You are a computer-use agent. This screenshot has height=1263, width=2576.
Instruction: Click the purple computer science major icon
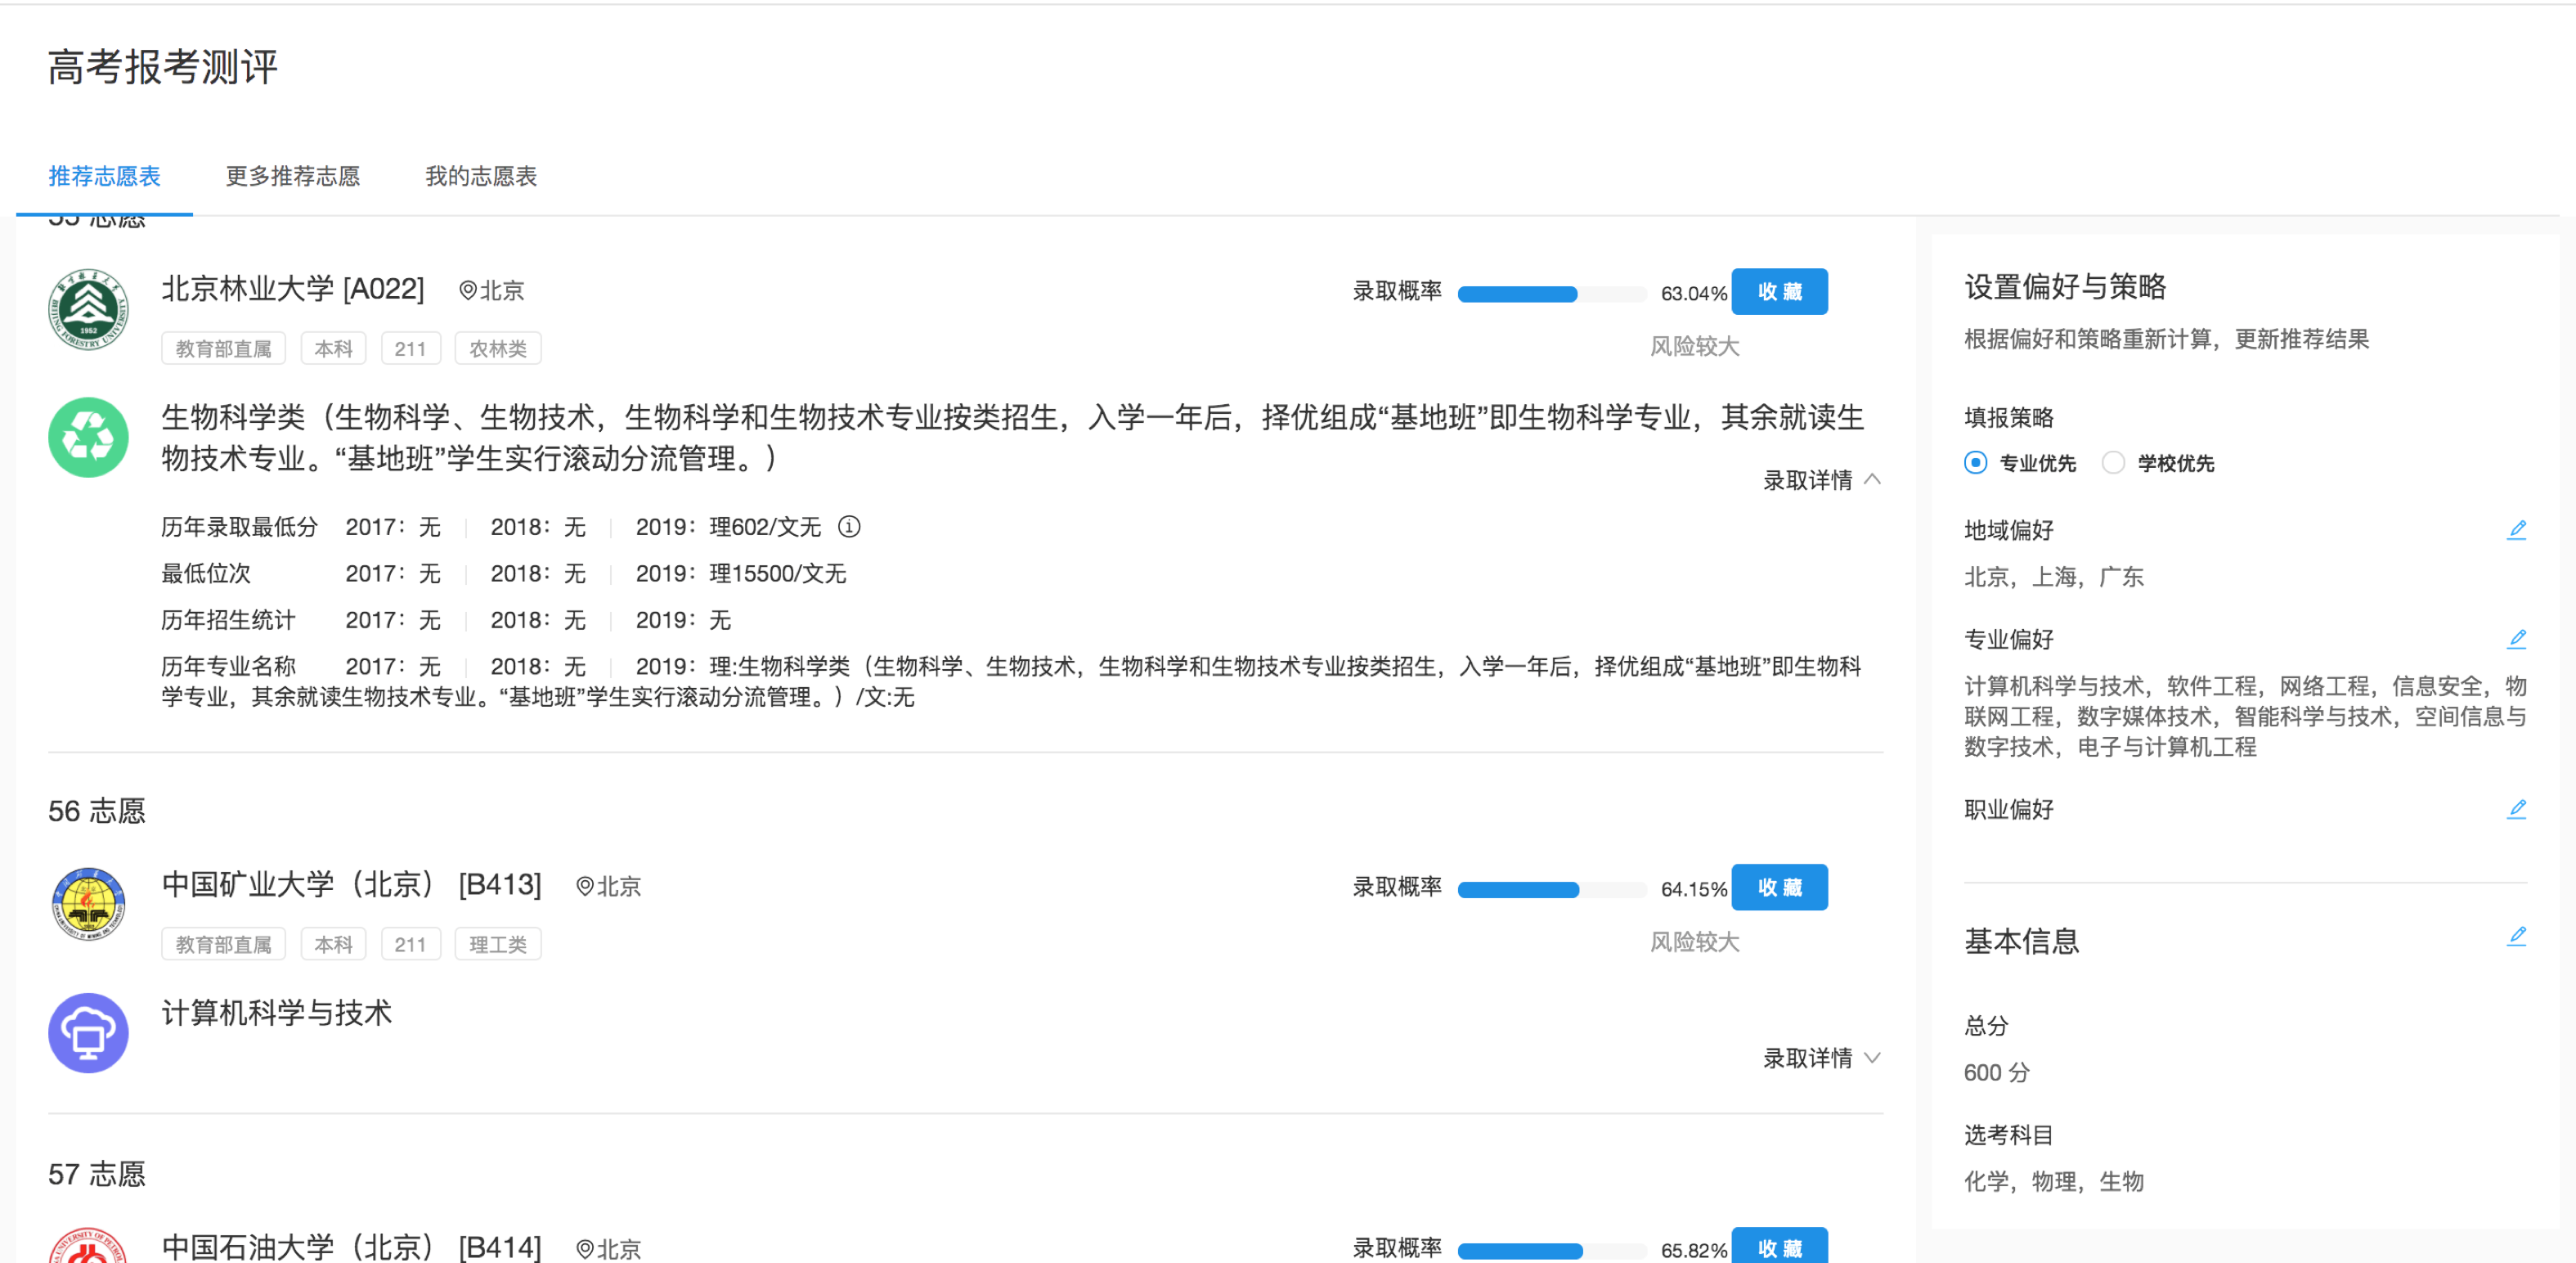(x=88, y=1033)
